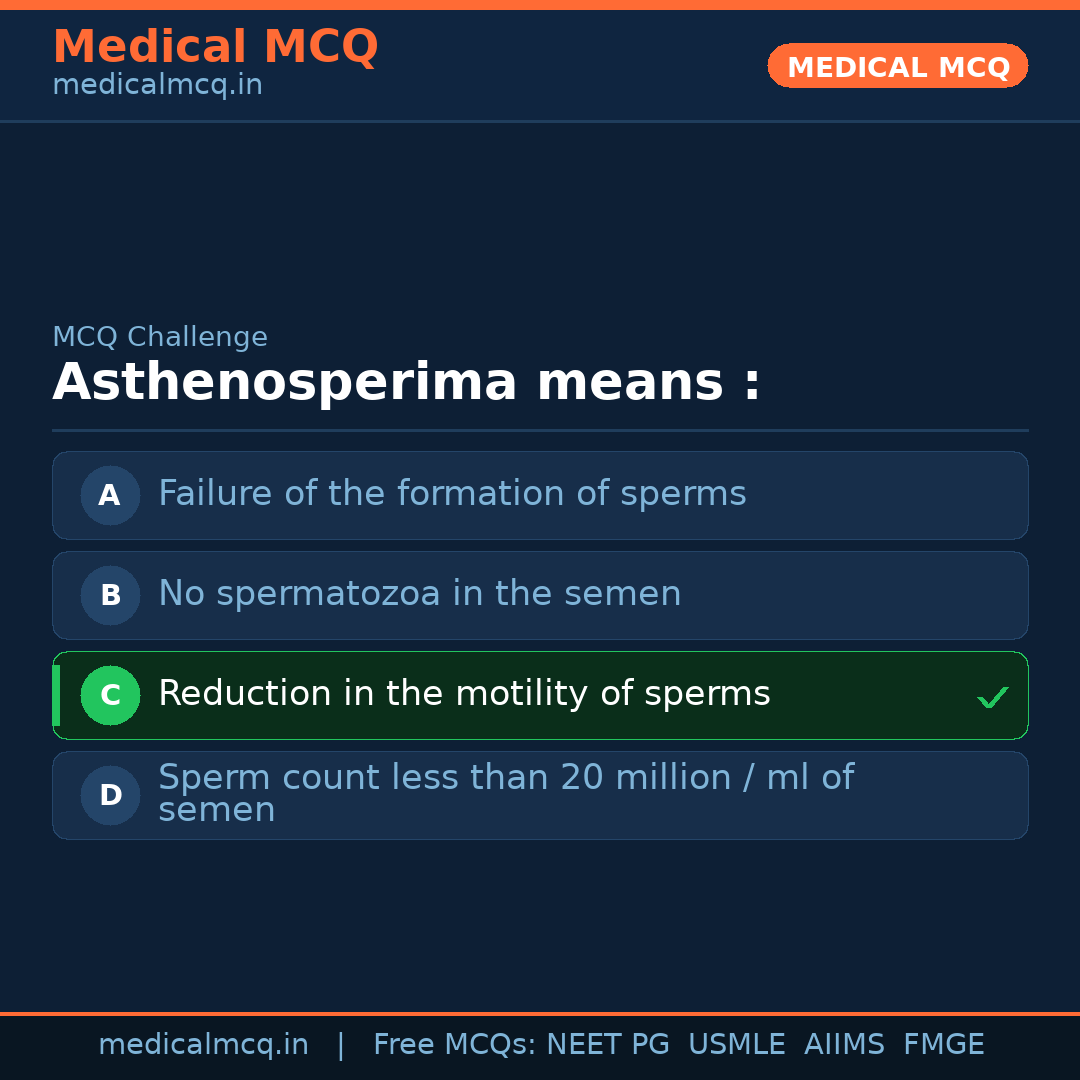The width and height of the screenshot is (1080, 1080).
Task: Click the green C circle icon
Action: (x=110, y=695)
